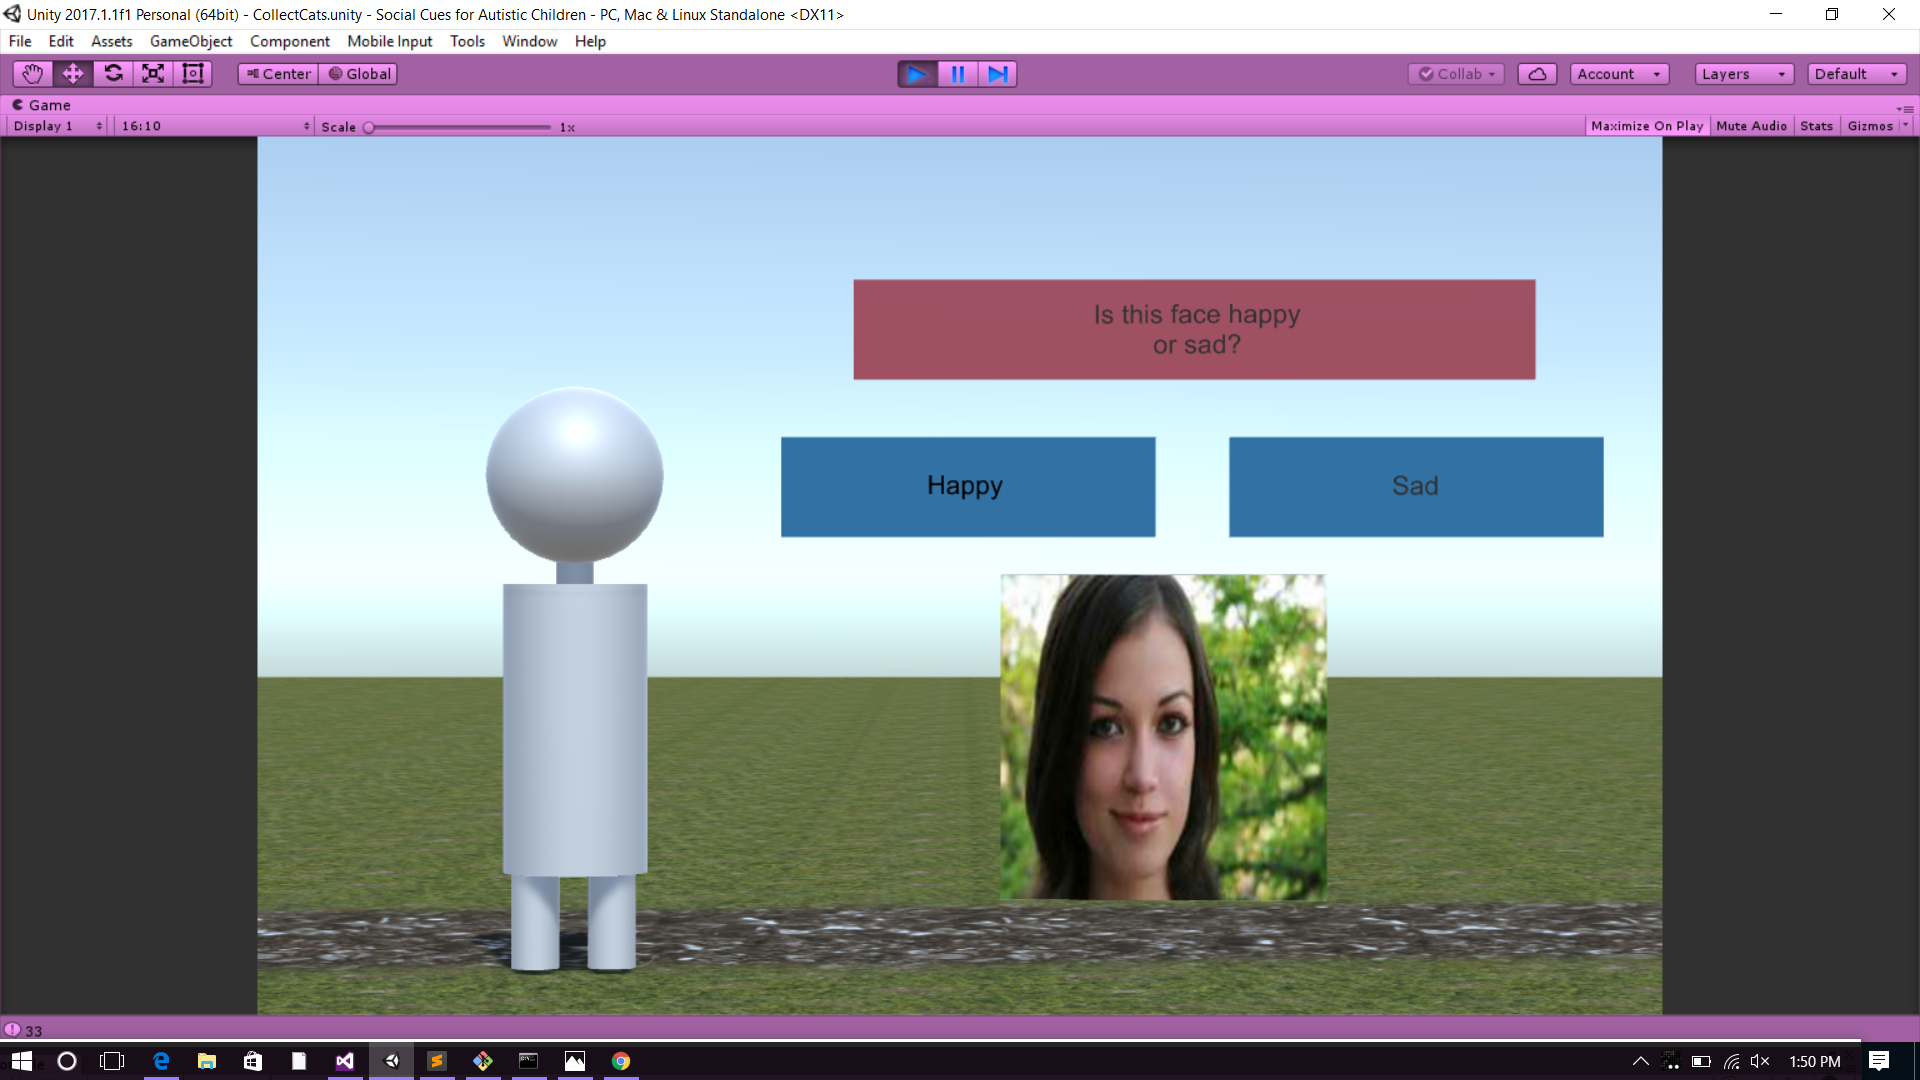Screen dimensions: 1920x1080
Task: Select the Rotate tool
Action: 113,74
